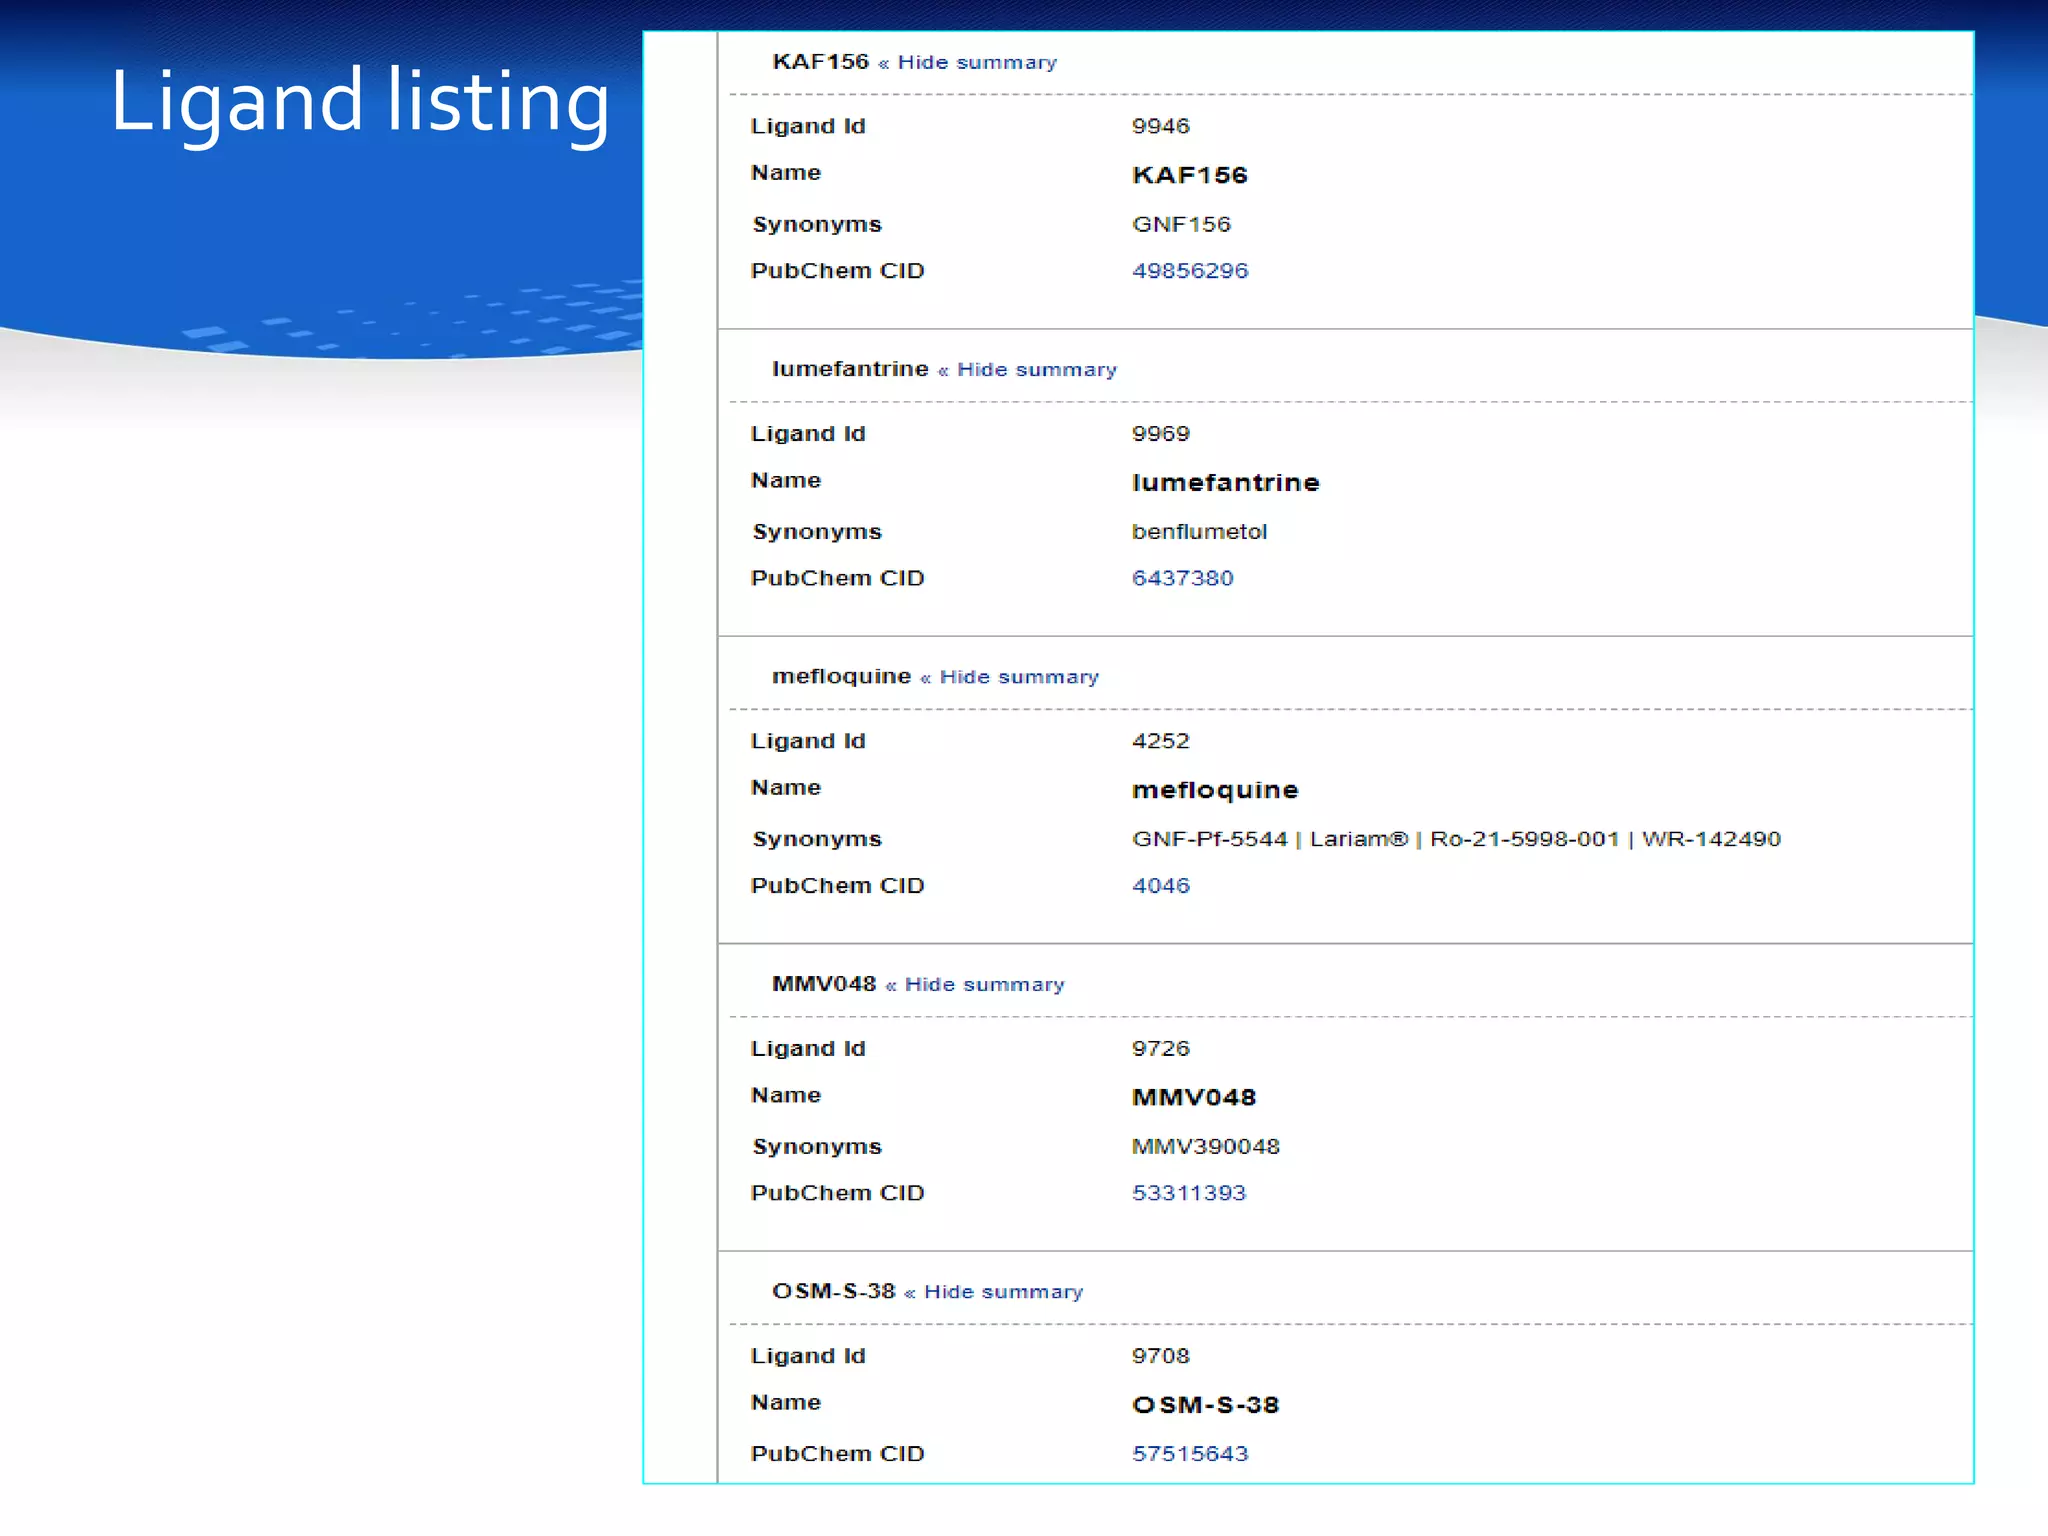Click the OSM-S-38 name value

tap(1205, 1405)
